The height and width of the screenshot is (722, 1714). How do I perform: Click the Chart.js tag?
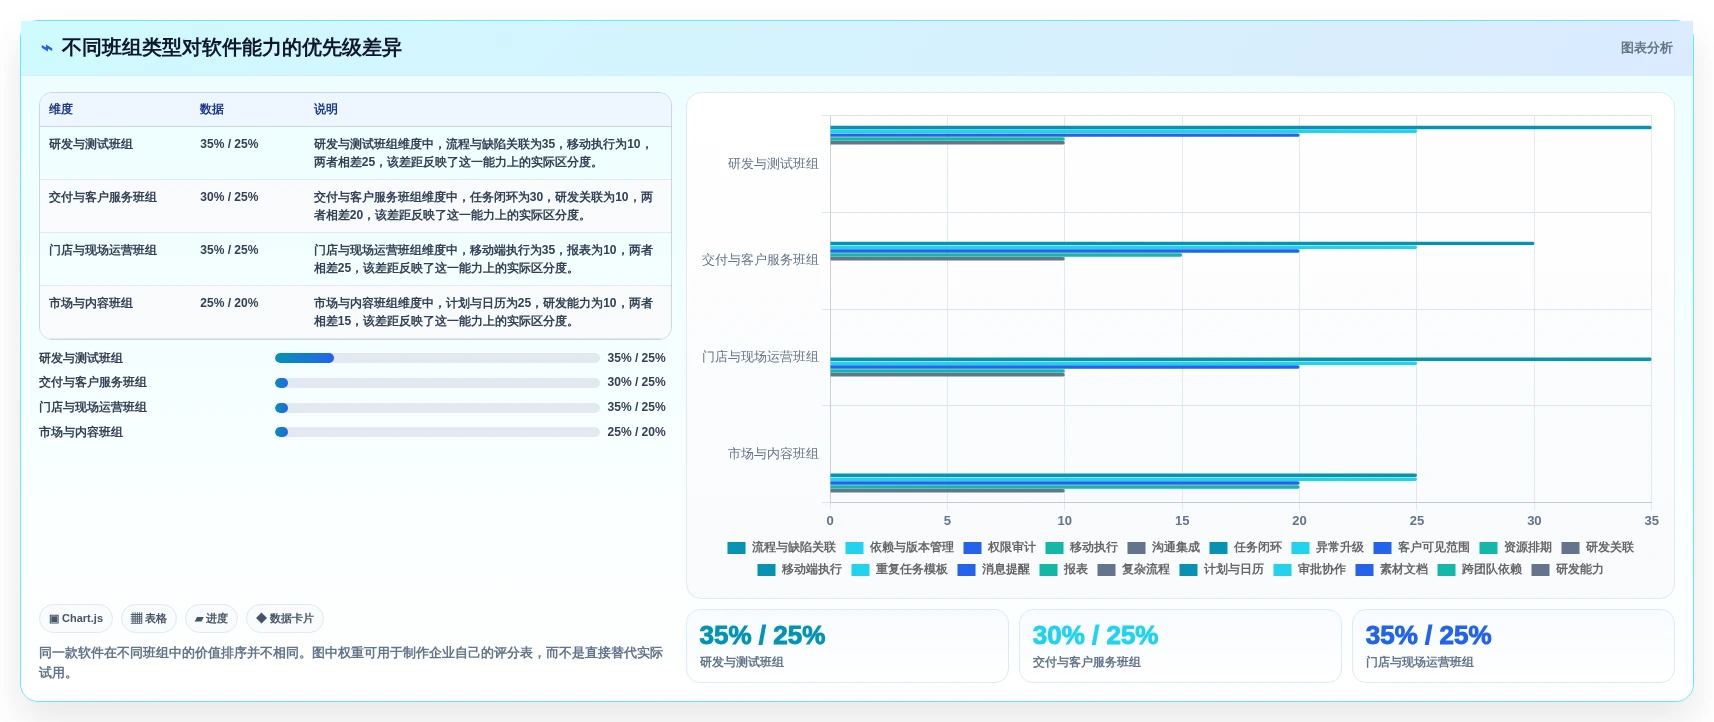pos(76,619)
